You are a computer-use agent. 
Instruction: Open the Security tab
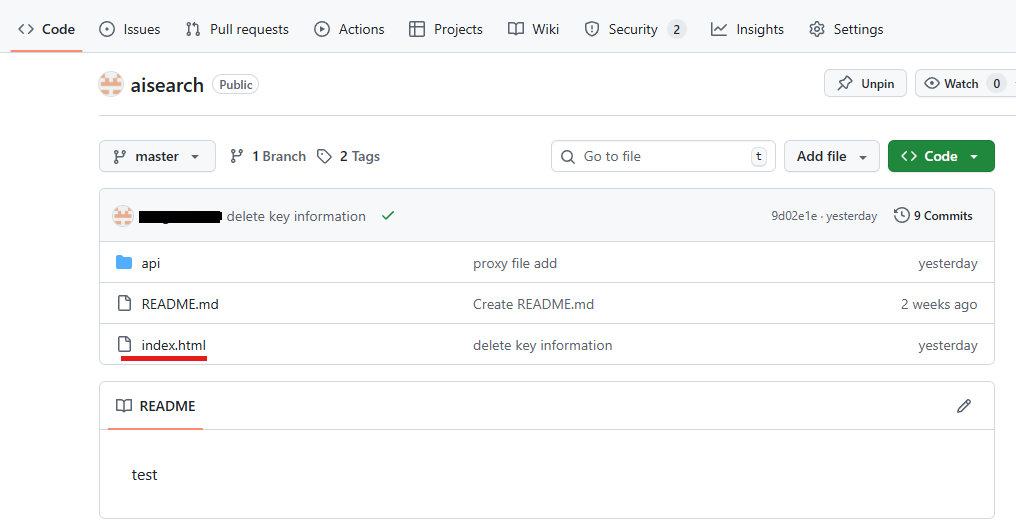(x=635, y=29)
